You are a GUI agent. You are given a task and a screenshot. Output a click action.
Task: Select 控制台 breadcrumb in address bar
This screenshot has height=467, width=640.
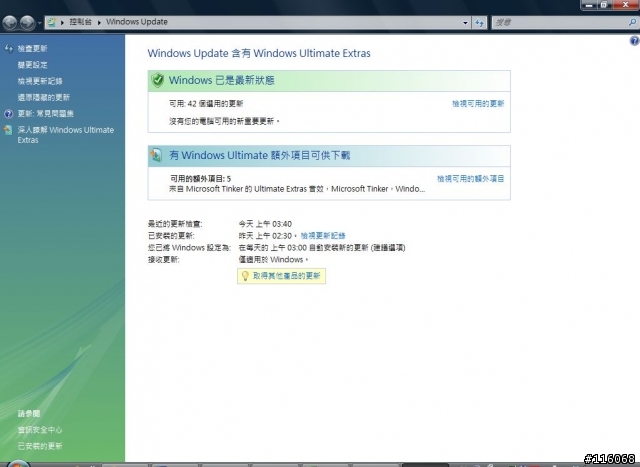pyautogui.click(x=80, y=22)
